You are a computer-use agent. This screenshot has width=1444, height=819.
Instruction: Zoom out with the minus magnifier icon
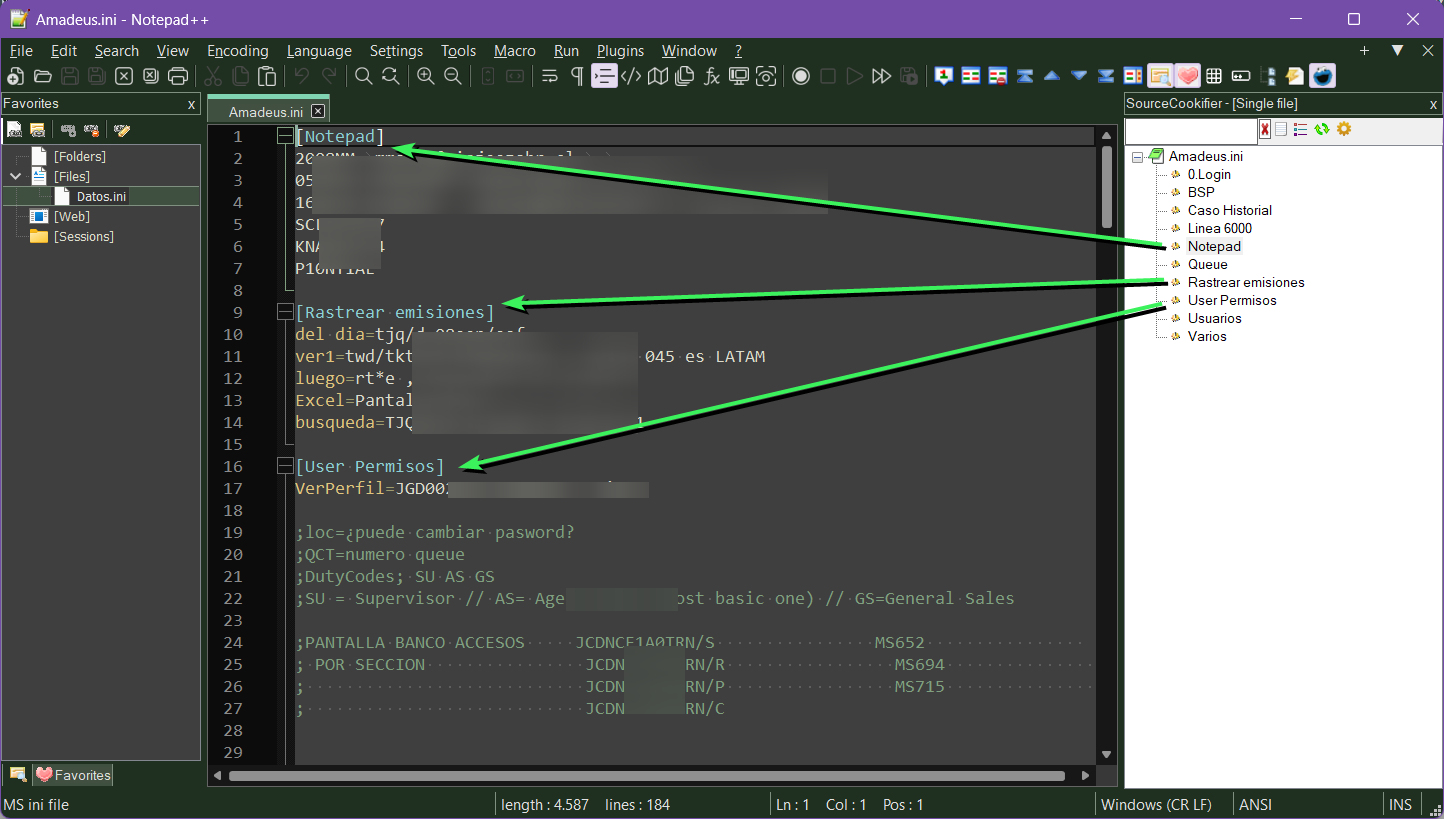click(x=453, y=76)
